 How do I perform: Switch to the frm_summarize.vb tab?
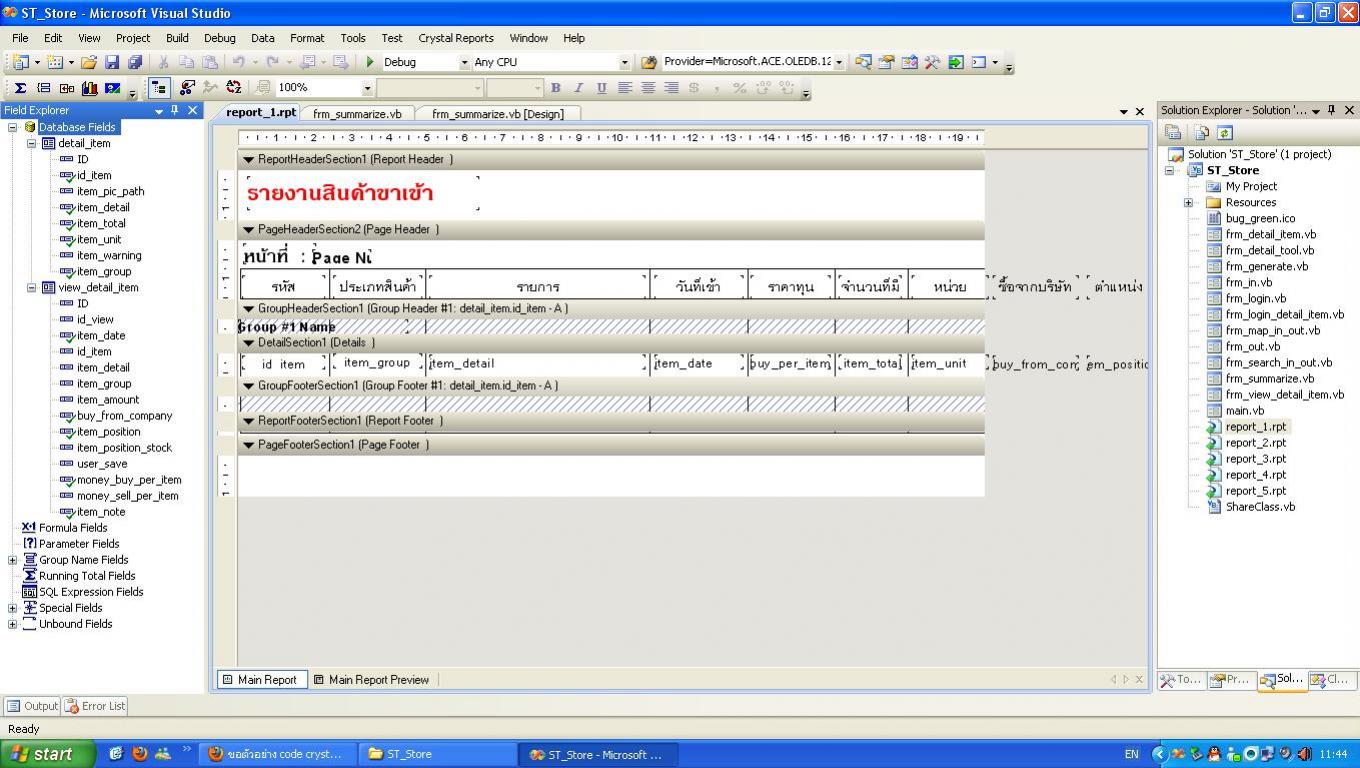click(357, 114)
